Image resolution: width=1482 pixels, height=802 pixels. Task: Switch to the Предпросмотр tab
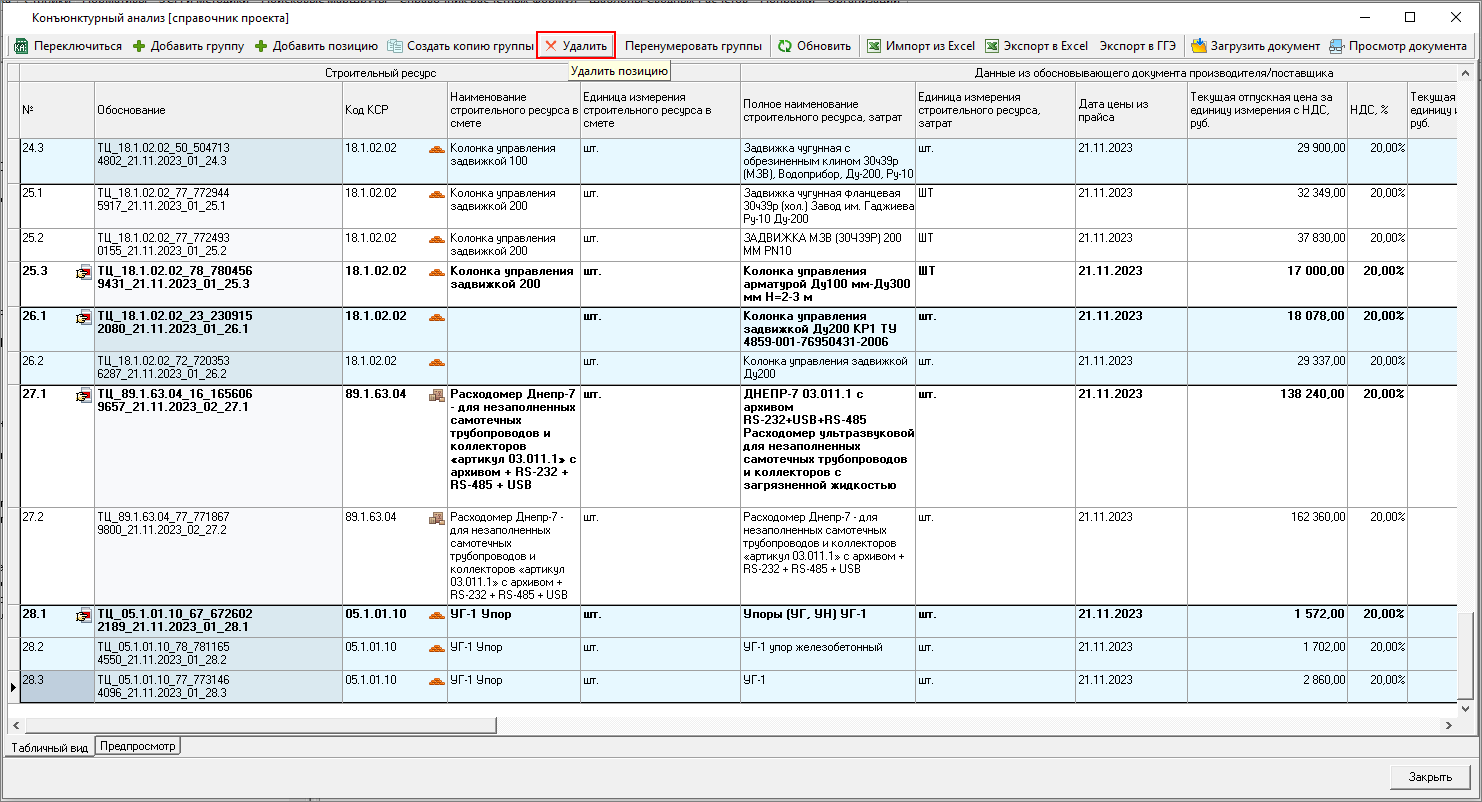click(138, 746)
